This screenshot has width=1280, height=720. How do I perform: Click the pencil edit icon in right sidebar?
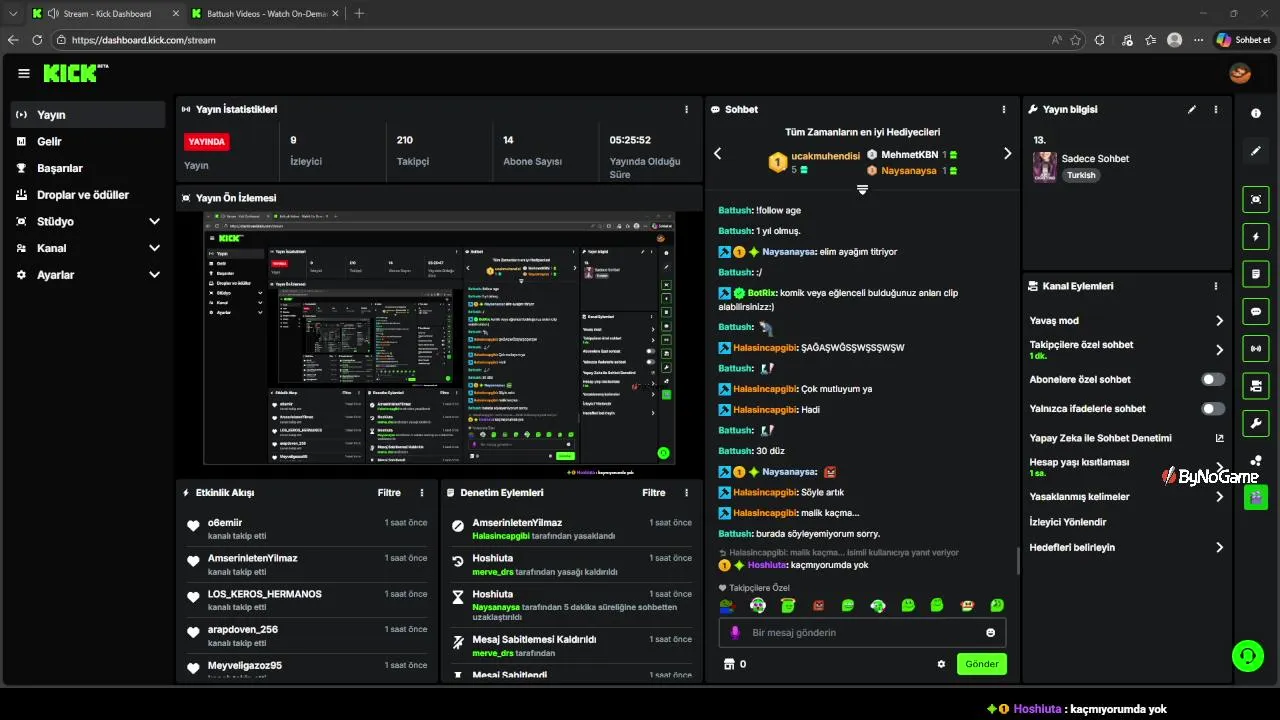click(1256, 151)
